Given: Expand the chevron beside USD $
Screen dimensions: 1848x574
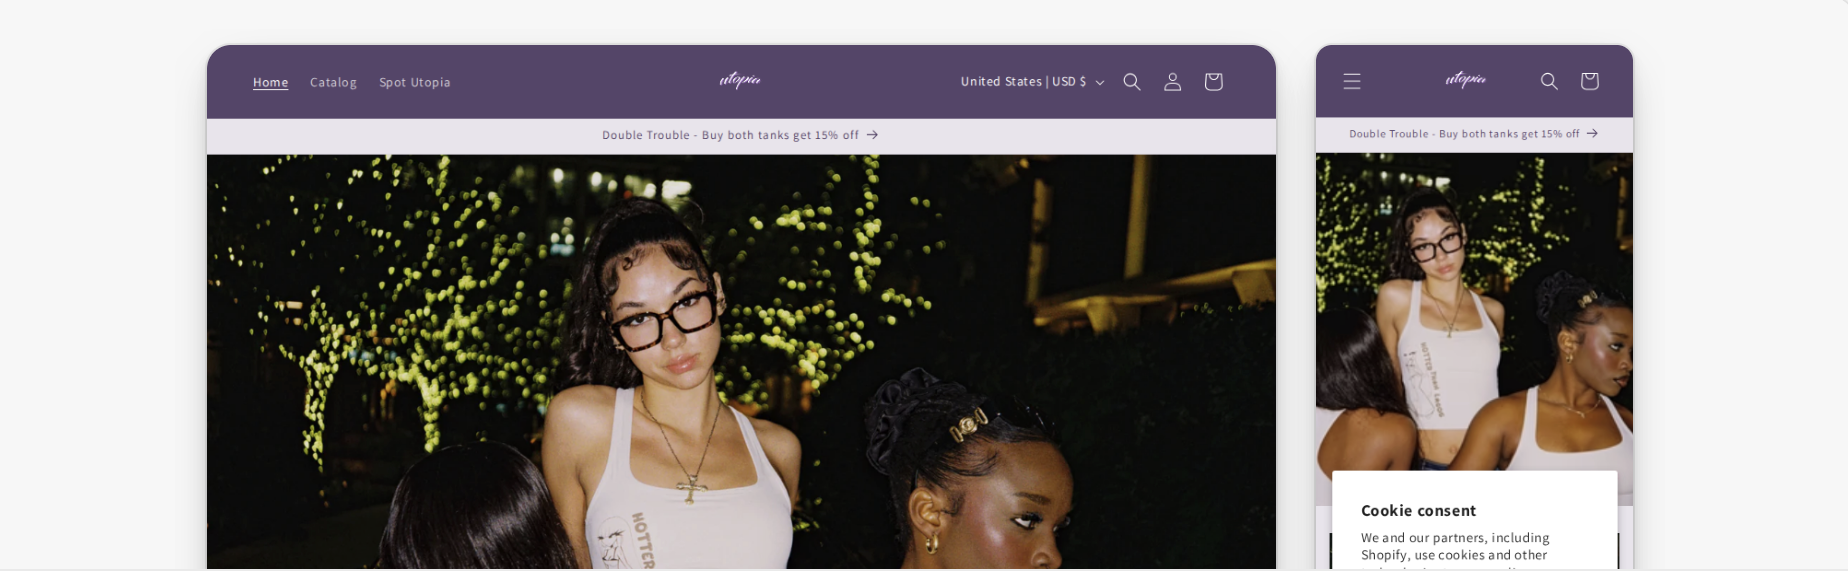Looking at the screenshot, I should (1100, 83).
